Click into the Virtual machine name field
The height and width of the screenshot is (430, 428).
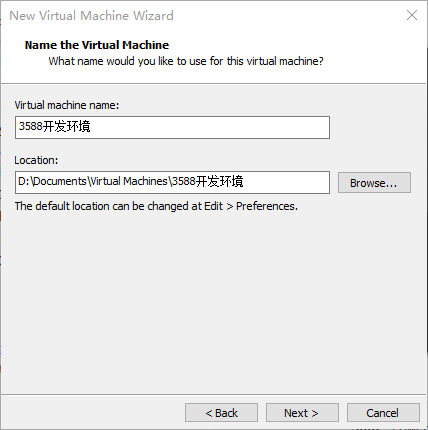(172, 127)
